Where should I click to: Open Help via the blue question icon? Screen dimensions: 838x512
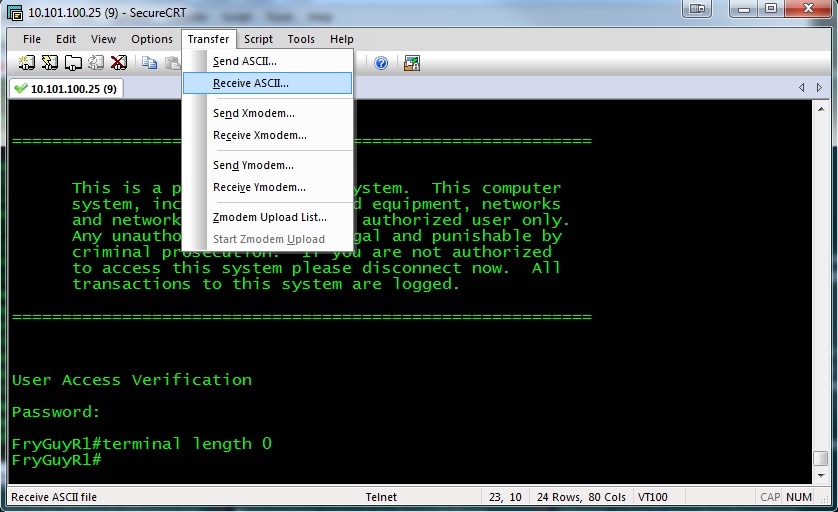tap(381, 63)
